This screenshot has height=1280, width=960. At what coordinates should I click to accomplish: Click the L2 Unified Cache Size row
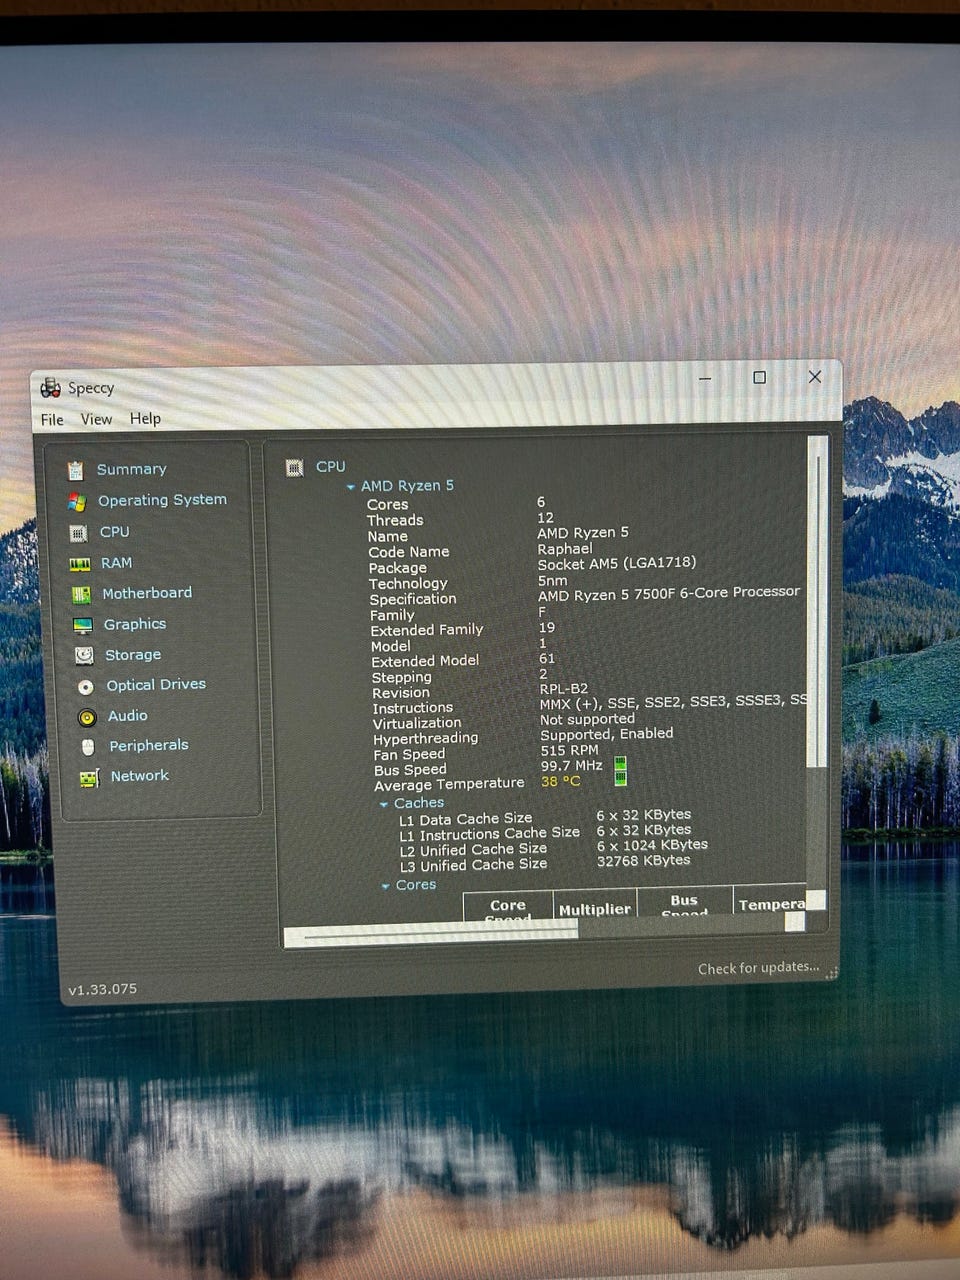click(553, 848)
